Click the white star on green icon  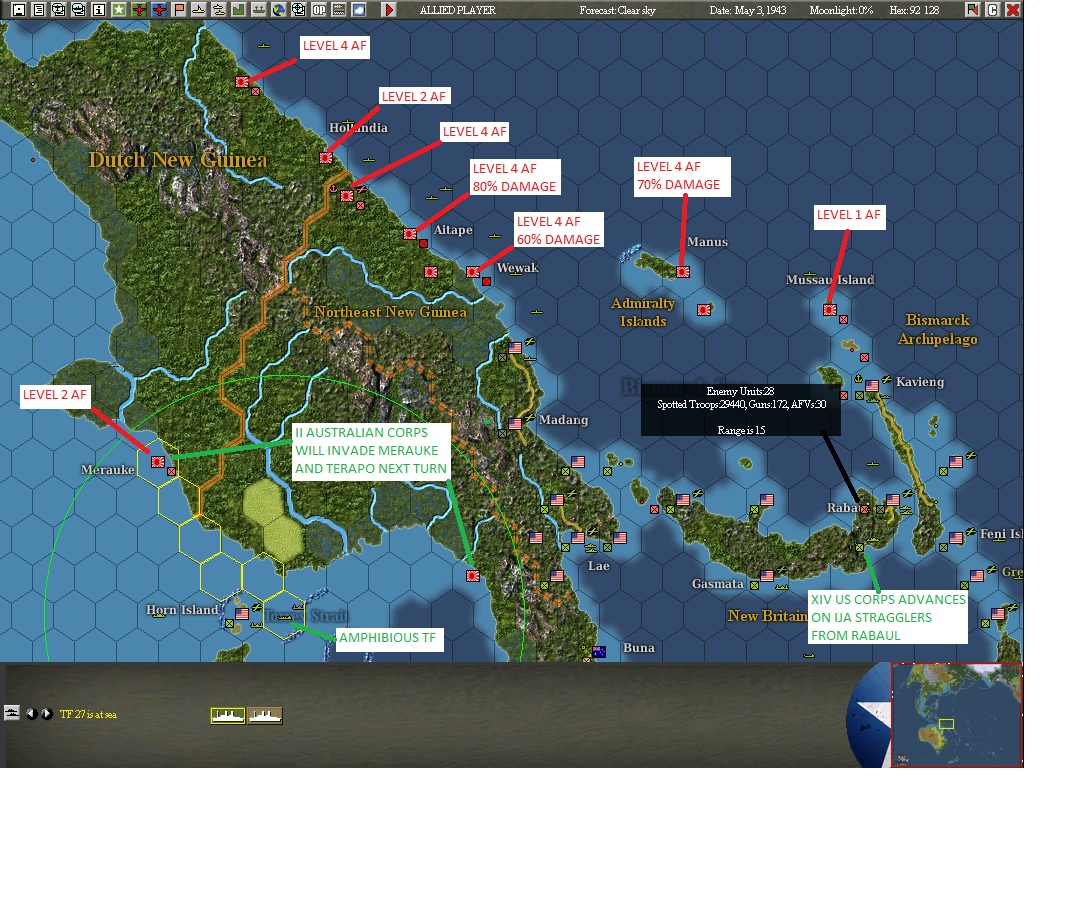click(x=119, y=10)
